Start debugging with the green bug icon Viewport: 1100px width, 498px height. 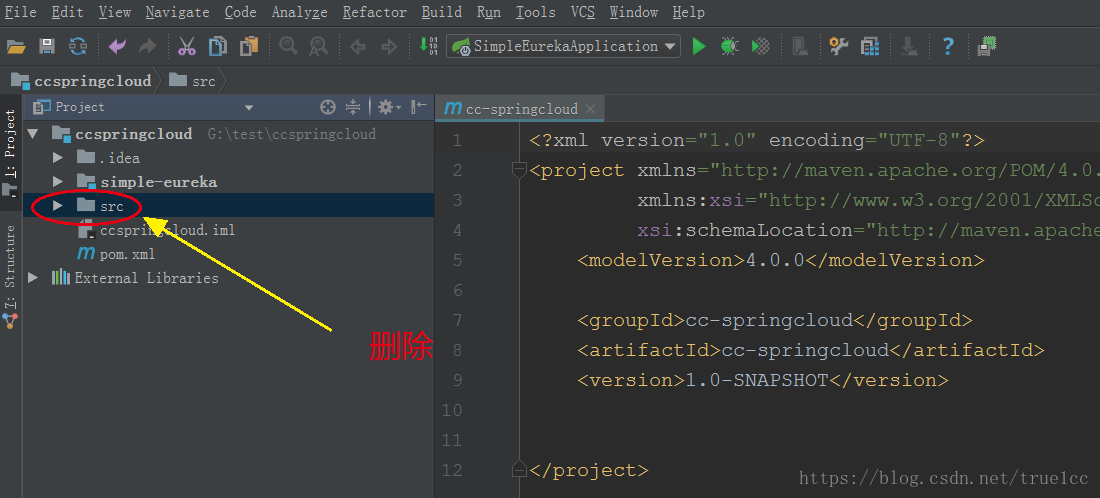[730, 47]
